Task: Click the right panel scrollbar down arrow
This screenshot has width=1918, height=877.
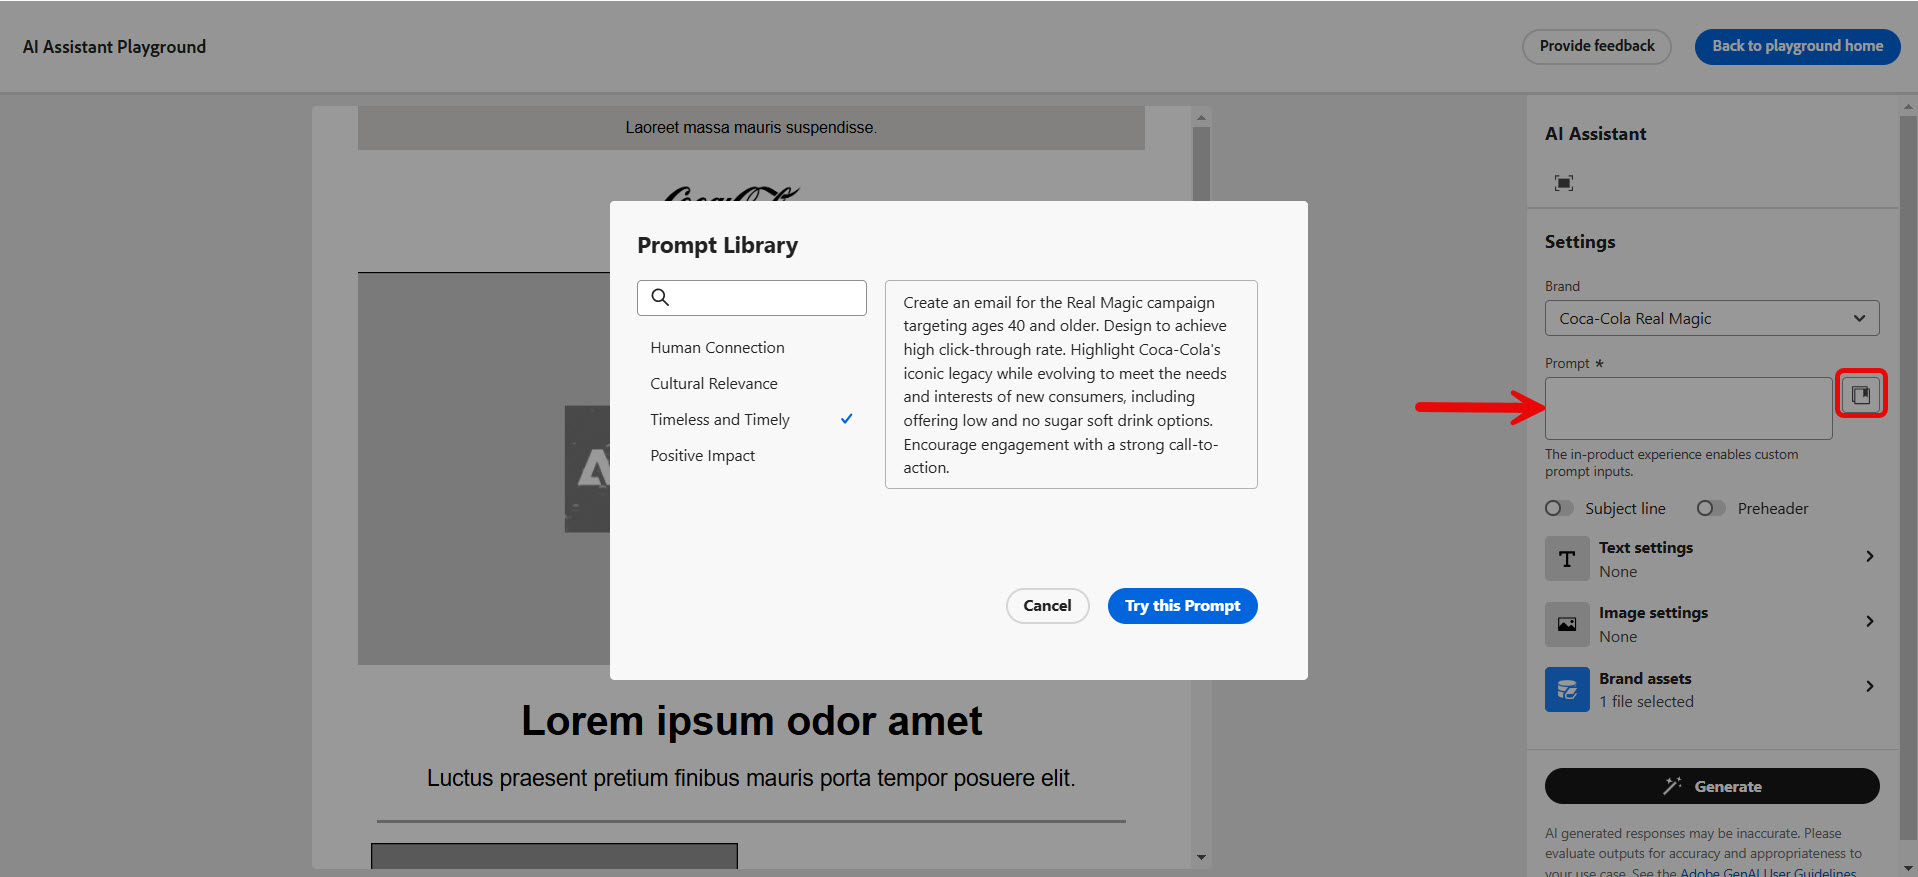Action: (1909, 868)
